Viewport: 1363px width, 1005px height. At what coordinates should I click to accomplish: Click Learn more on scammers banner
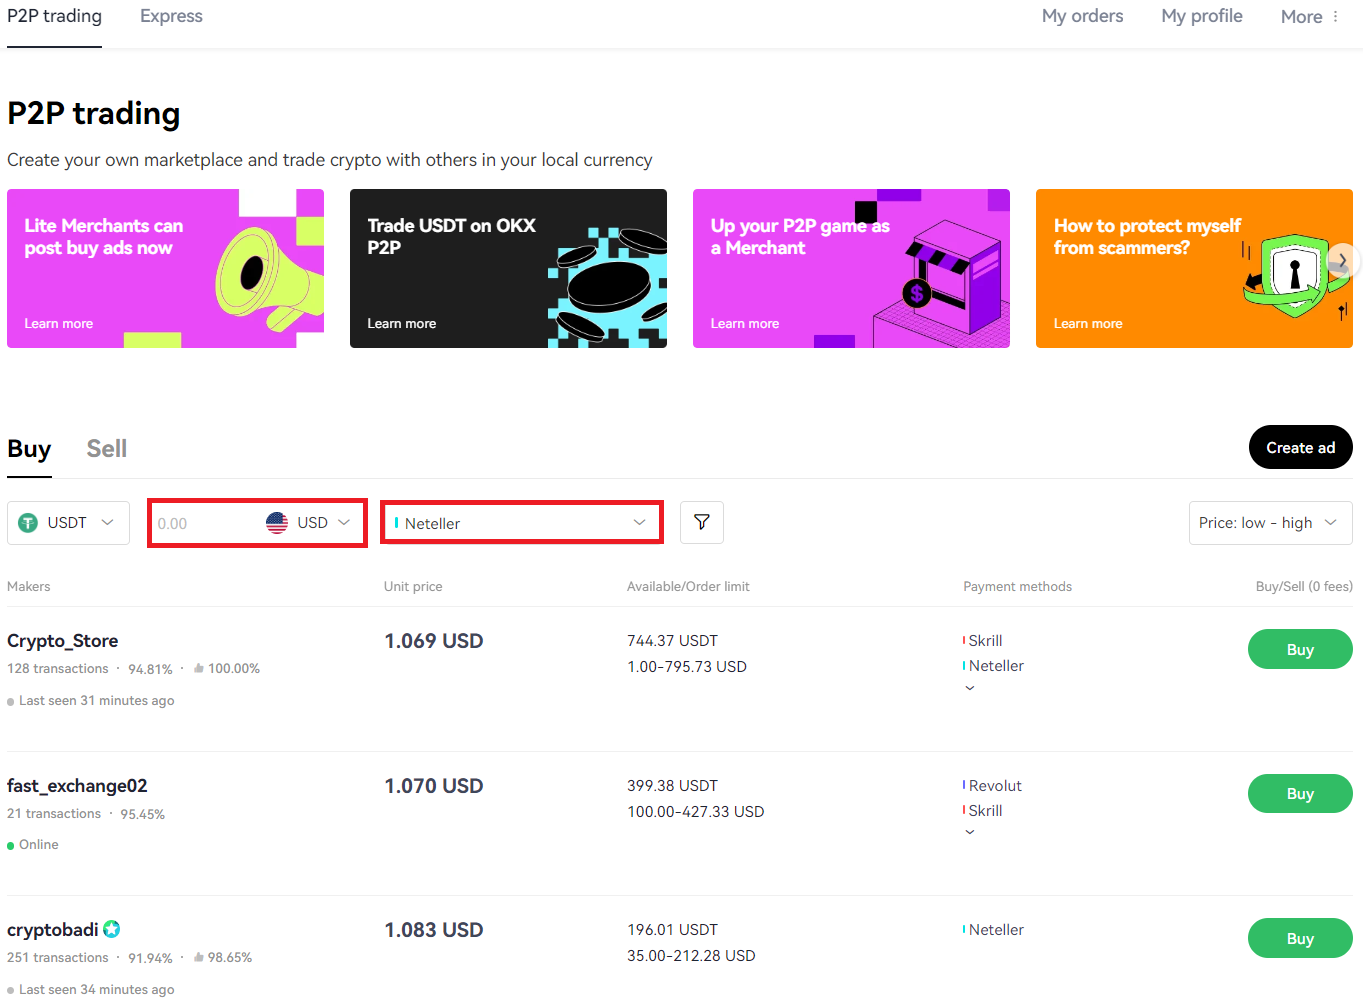pyautogui.click(x=1088, y=323)
